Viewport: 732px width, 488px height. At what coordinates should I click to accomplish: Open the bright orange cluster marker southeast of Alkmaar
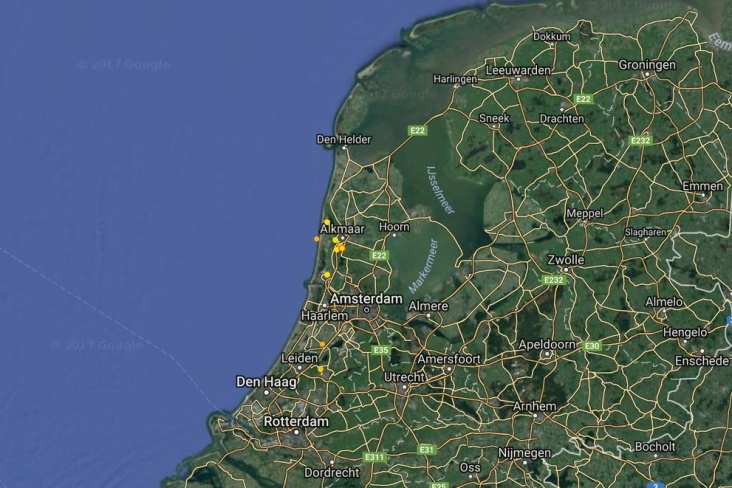[x=342, y=248]
